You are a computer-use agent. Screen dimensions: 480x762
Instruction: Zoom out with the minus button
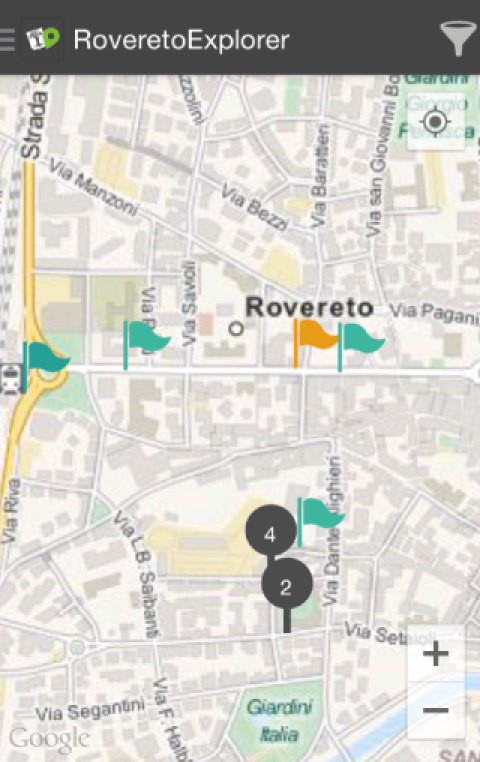[x=436, y=710]
